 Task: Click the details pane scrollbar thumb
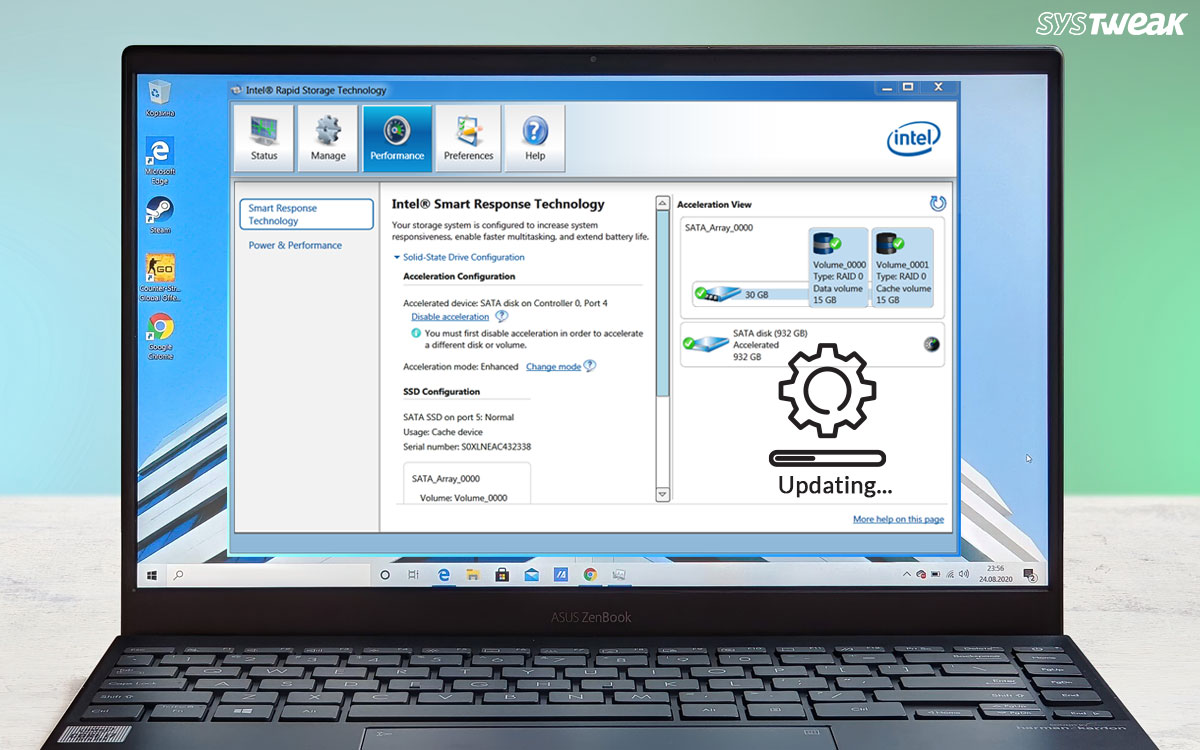[662, 303]
